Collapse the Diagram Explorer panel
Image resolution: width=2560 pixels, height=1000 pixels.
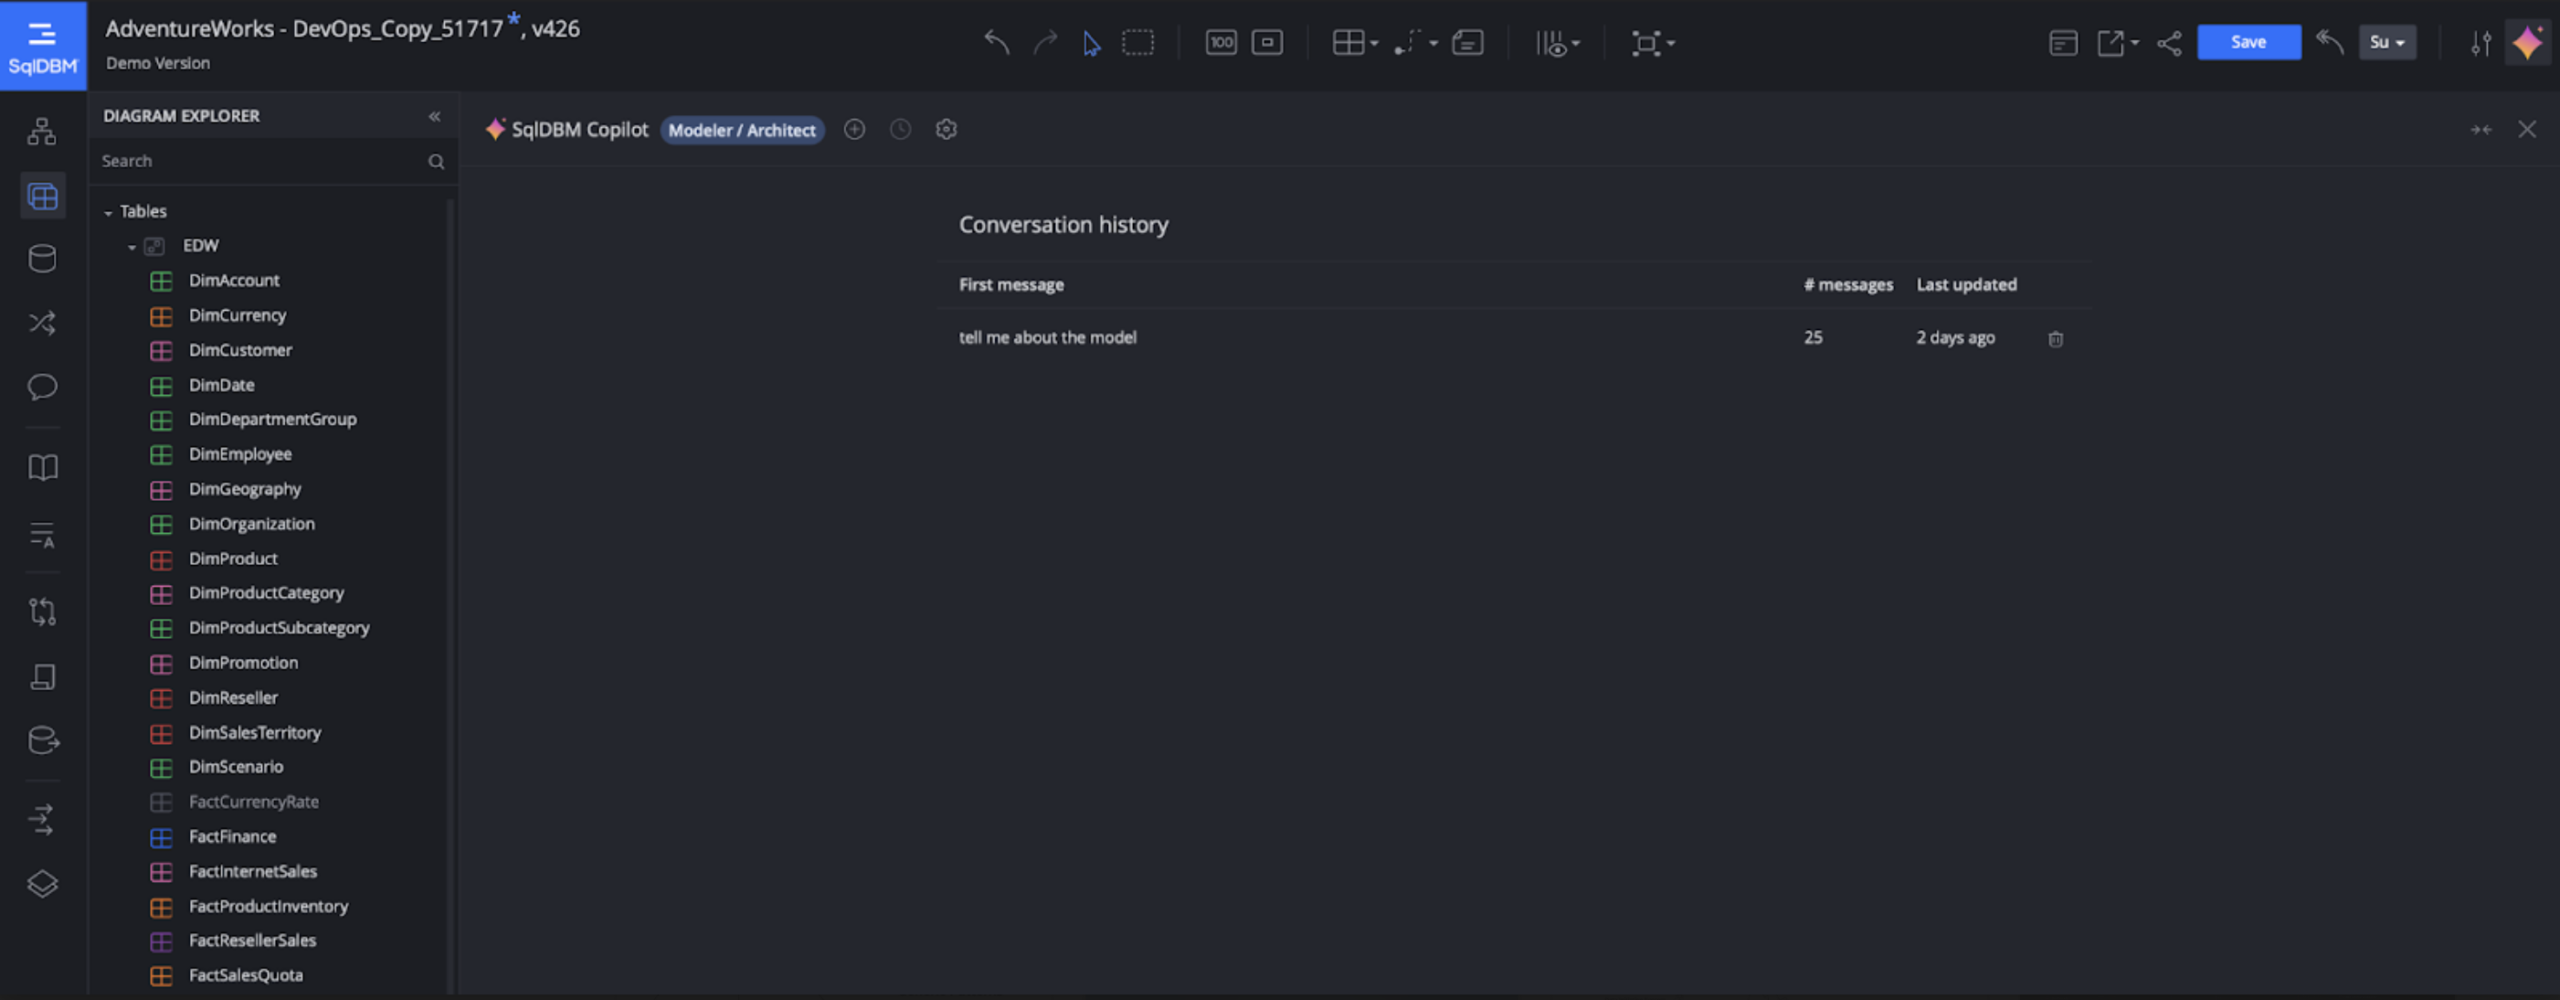[435, 116]
